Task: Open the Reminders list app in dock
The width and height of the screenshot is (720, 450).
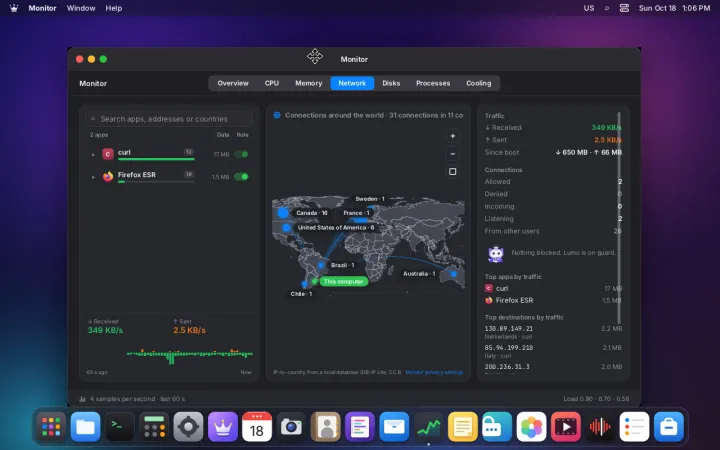Action: click(634, 427)
